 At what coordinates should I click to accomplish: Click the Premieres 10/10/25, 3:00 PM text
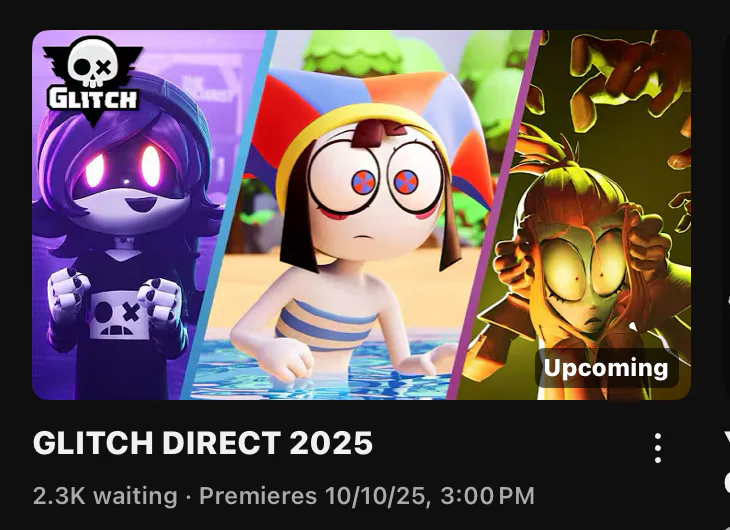pyautogui.click(x=367, y=496)
